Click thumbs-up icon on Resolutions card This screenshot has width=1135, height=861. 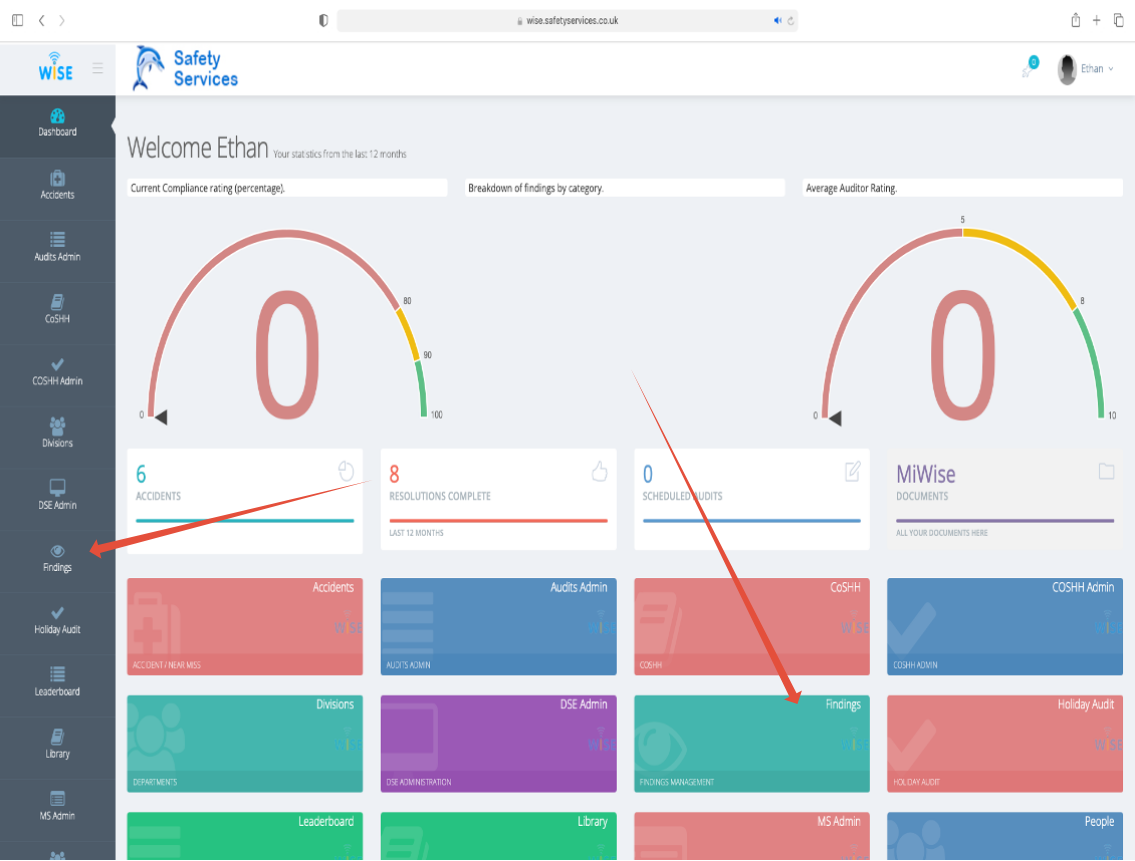click(599, 471)
